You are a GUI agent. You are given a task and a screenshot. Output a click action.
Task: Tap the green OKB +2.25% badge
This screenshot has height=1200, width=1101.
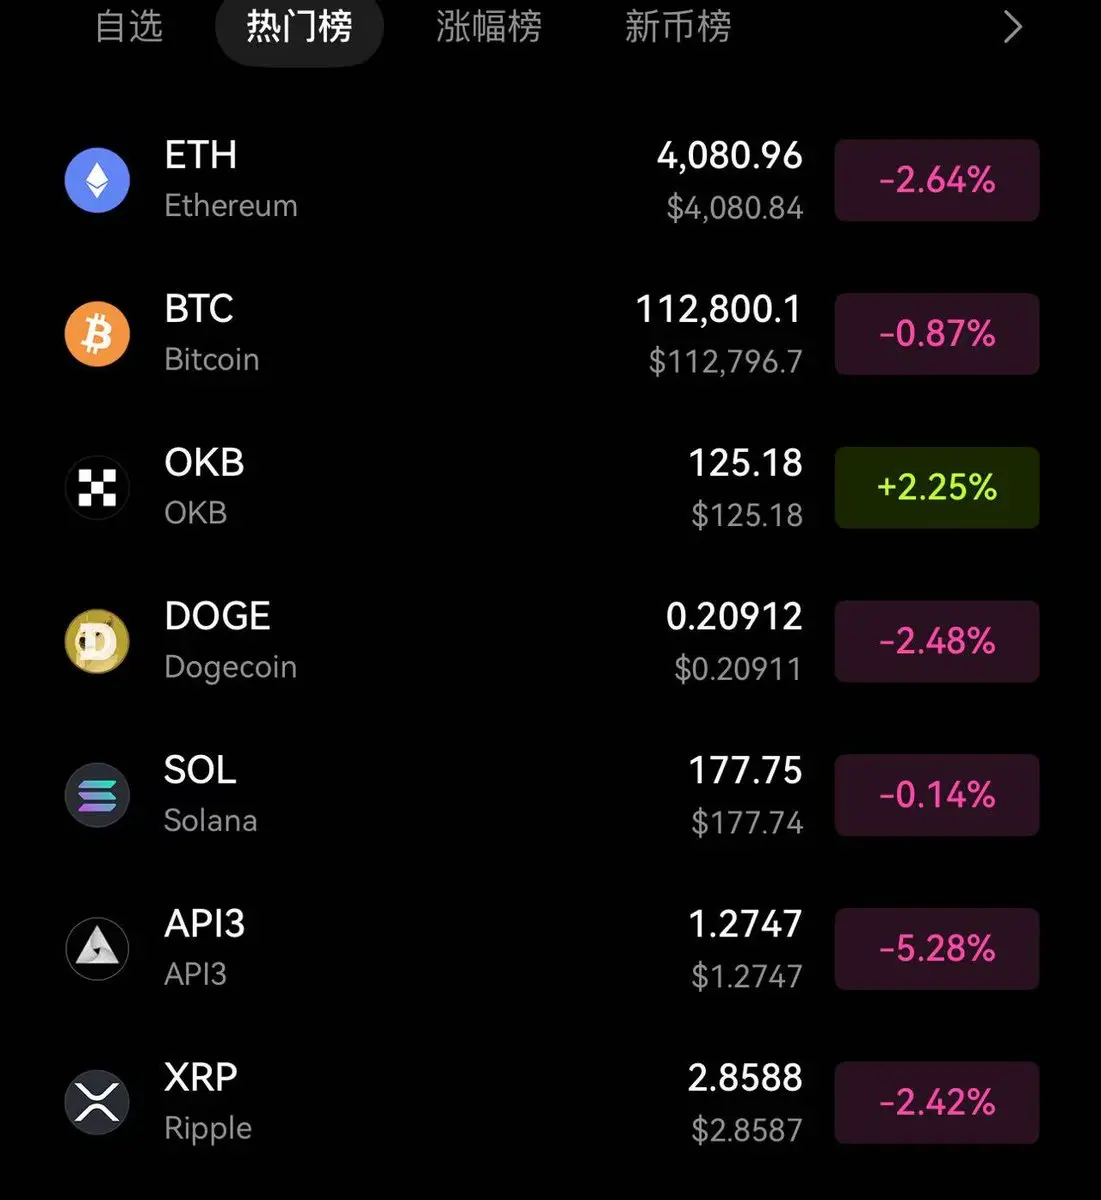coord(937,488)
